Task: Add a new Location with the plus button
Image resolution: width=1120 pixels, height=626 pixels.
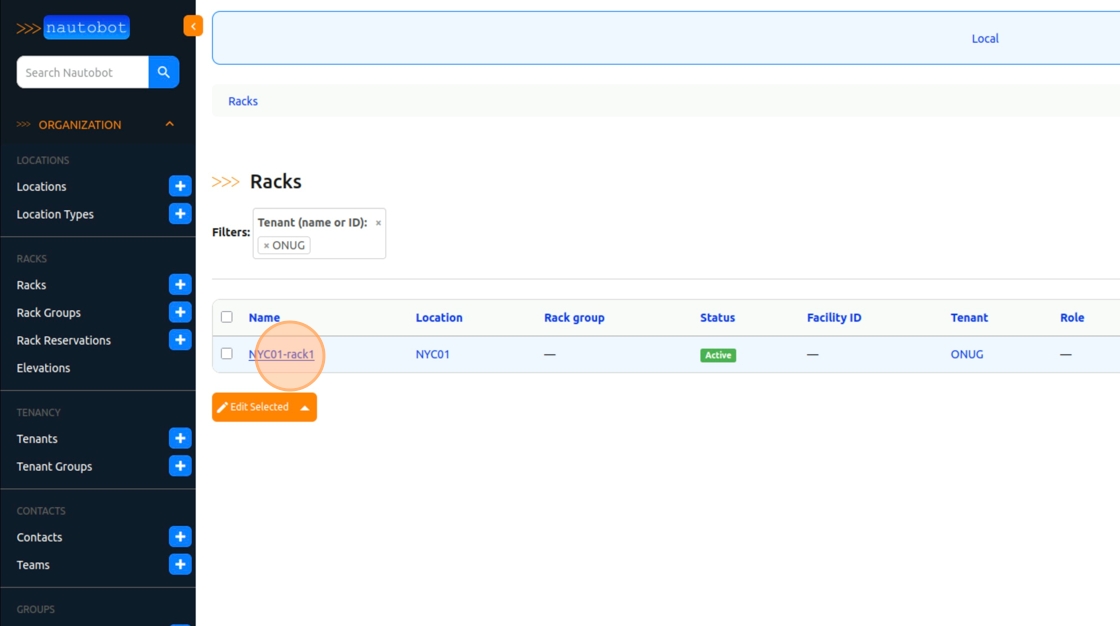Action: (180, 186)
